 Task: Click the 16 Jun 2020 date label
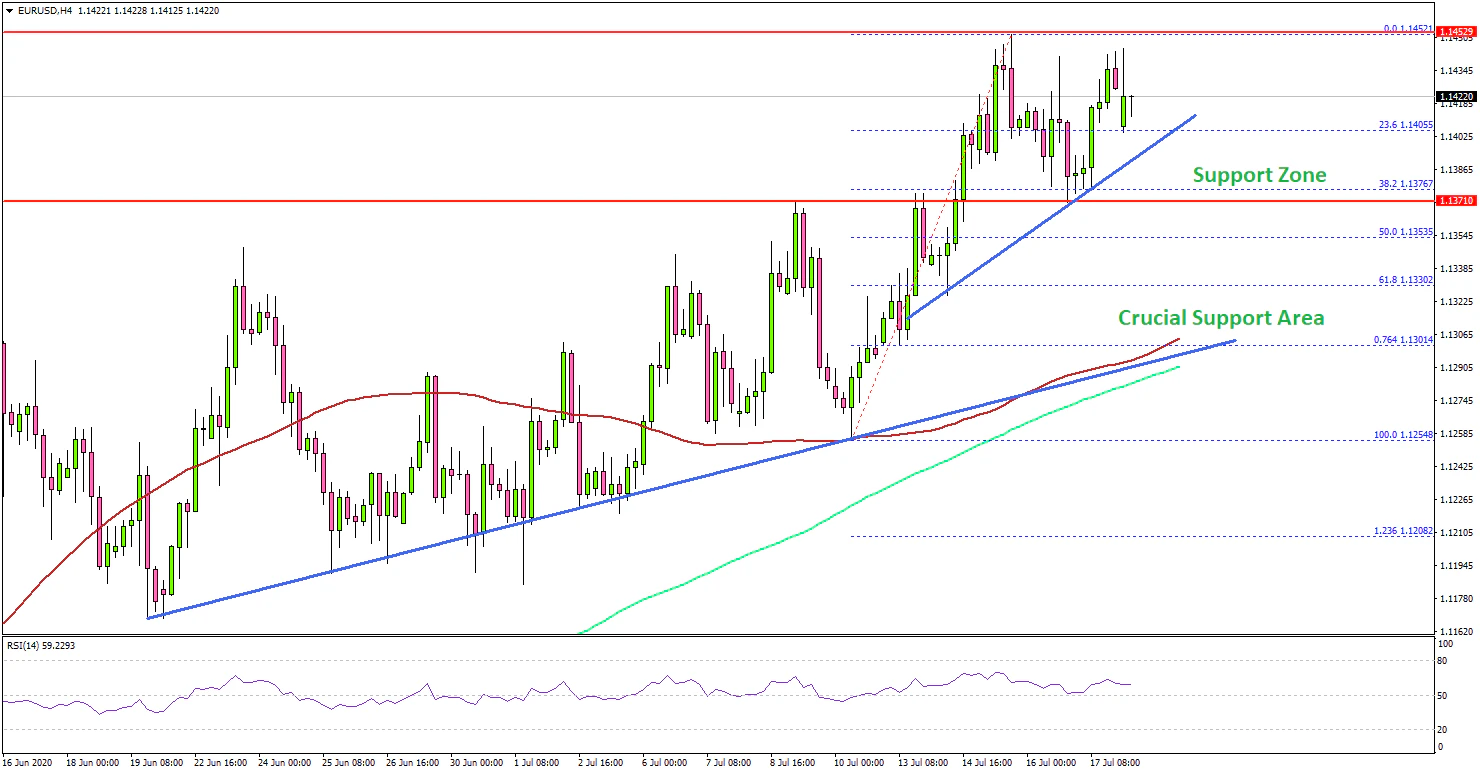coord(28,763)
